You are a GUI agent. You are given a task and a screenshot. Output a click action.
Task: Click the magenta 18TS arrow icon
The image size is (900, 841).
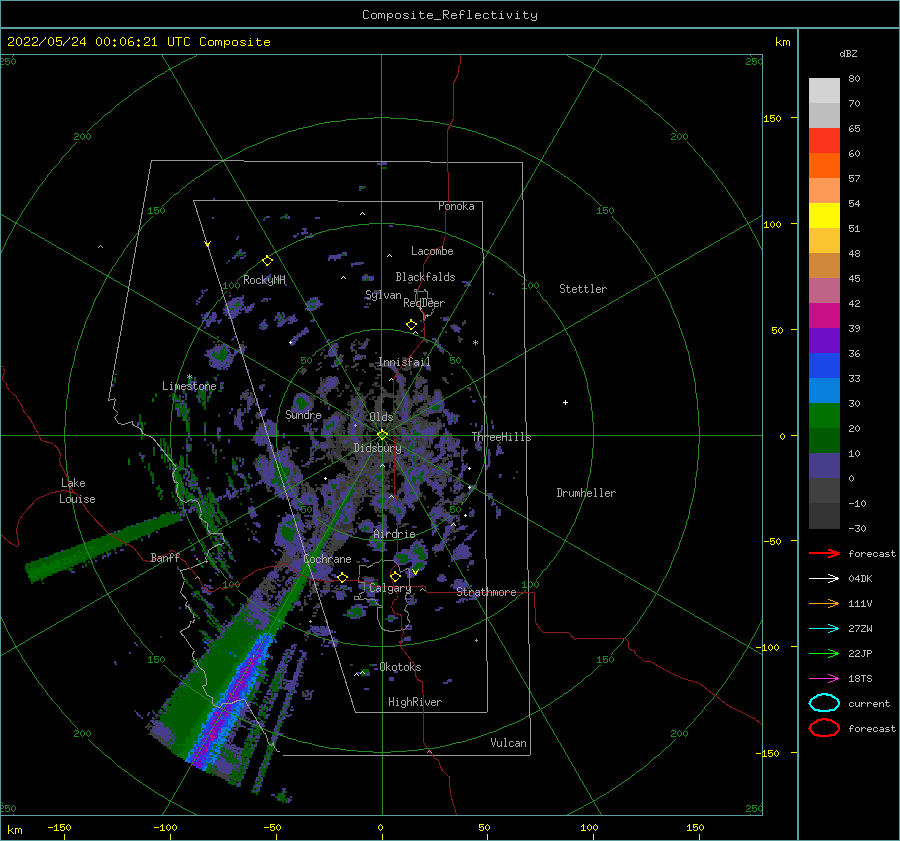[x=824, y=679]
